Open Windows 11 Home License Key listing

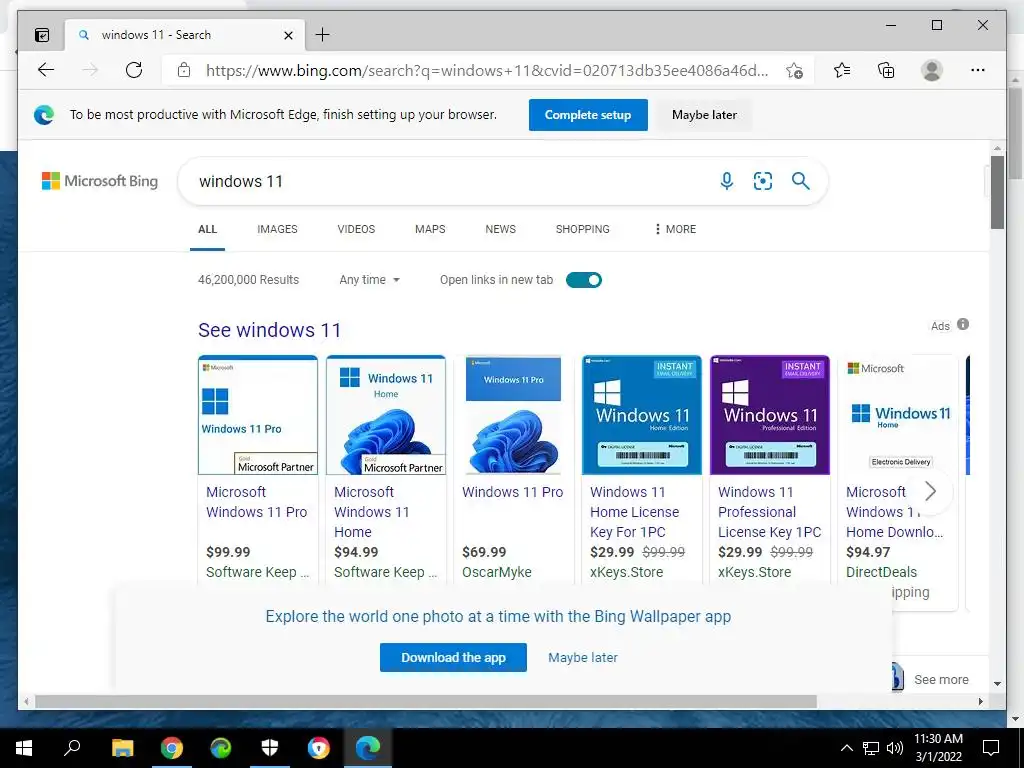tap(634, 512)
